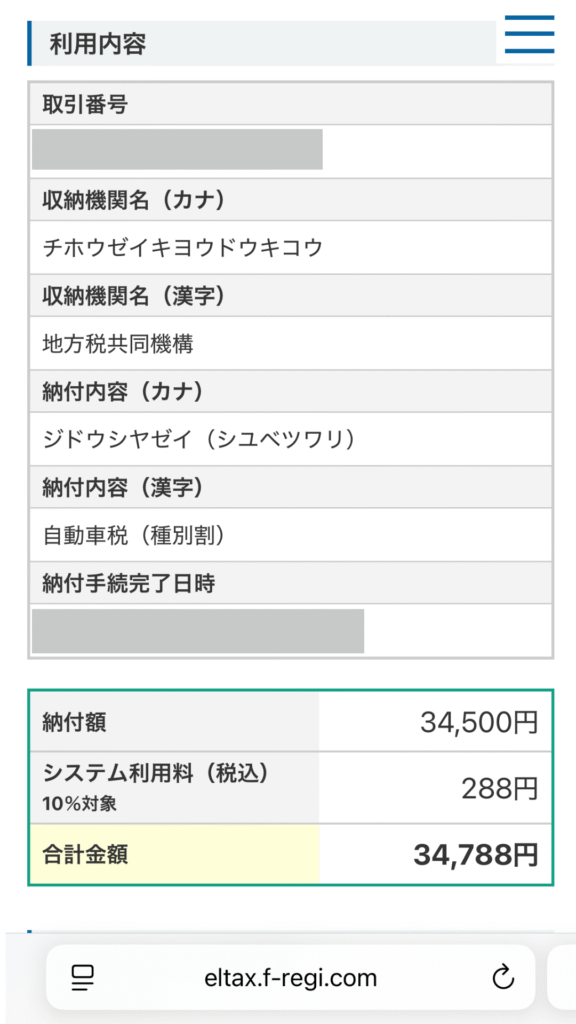The width and height of the screenshot is (576, 1024).
Task: Select the 自動車税（種別割） value
Action: click(137, 536)
